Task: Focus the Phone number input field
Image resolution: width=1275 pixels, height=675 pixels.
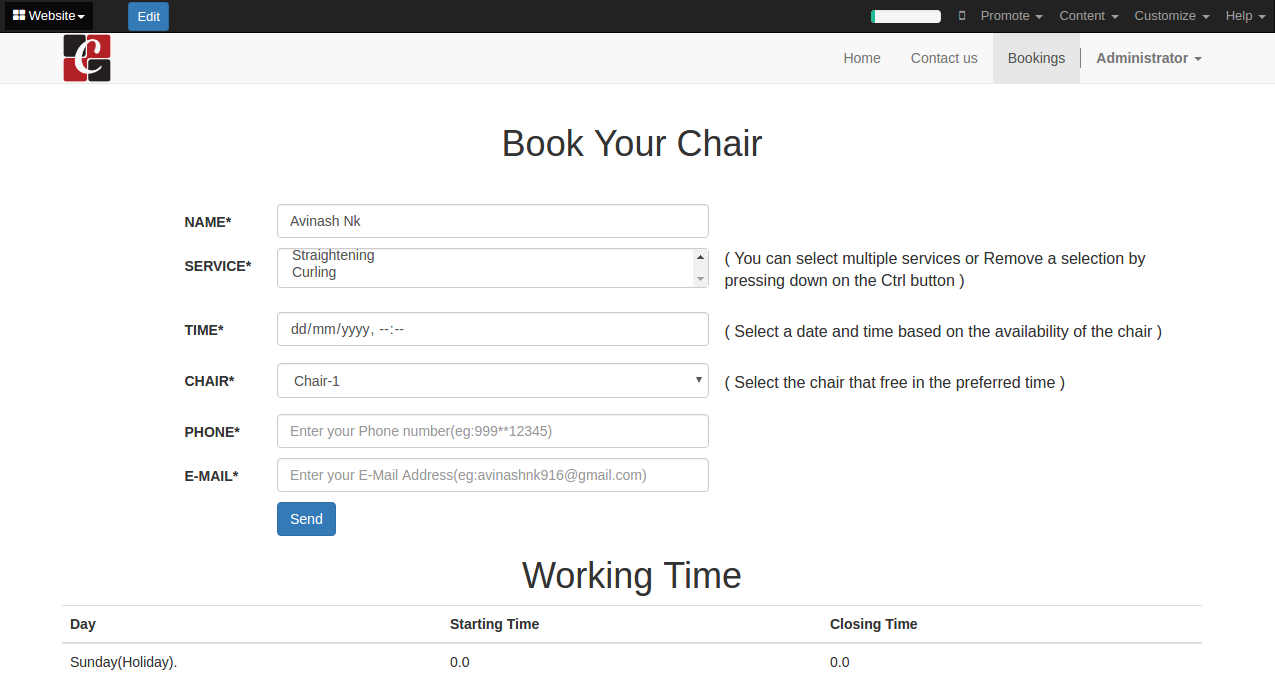Action: coord(492,431)
